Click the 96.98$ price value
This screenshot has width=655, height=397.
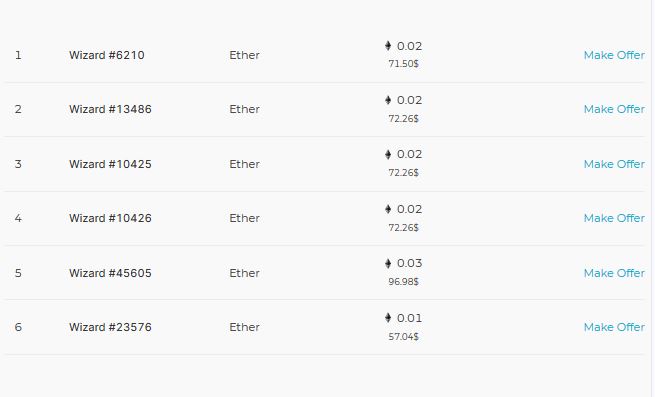[x=404, y=282]
